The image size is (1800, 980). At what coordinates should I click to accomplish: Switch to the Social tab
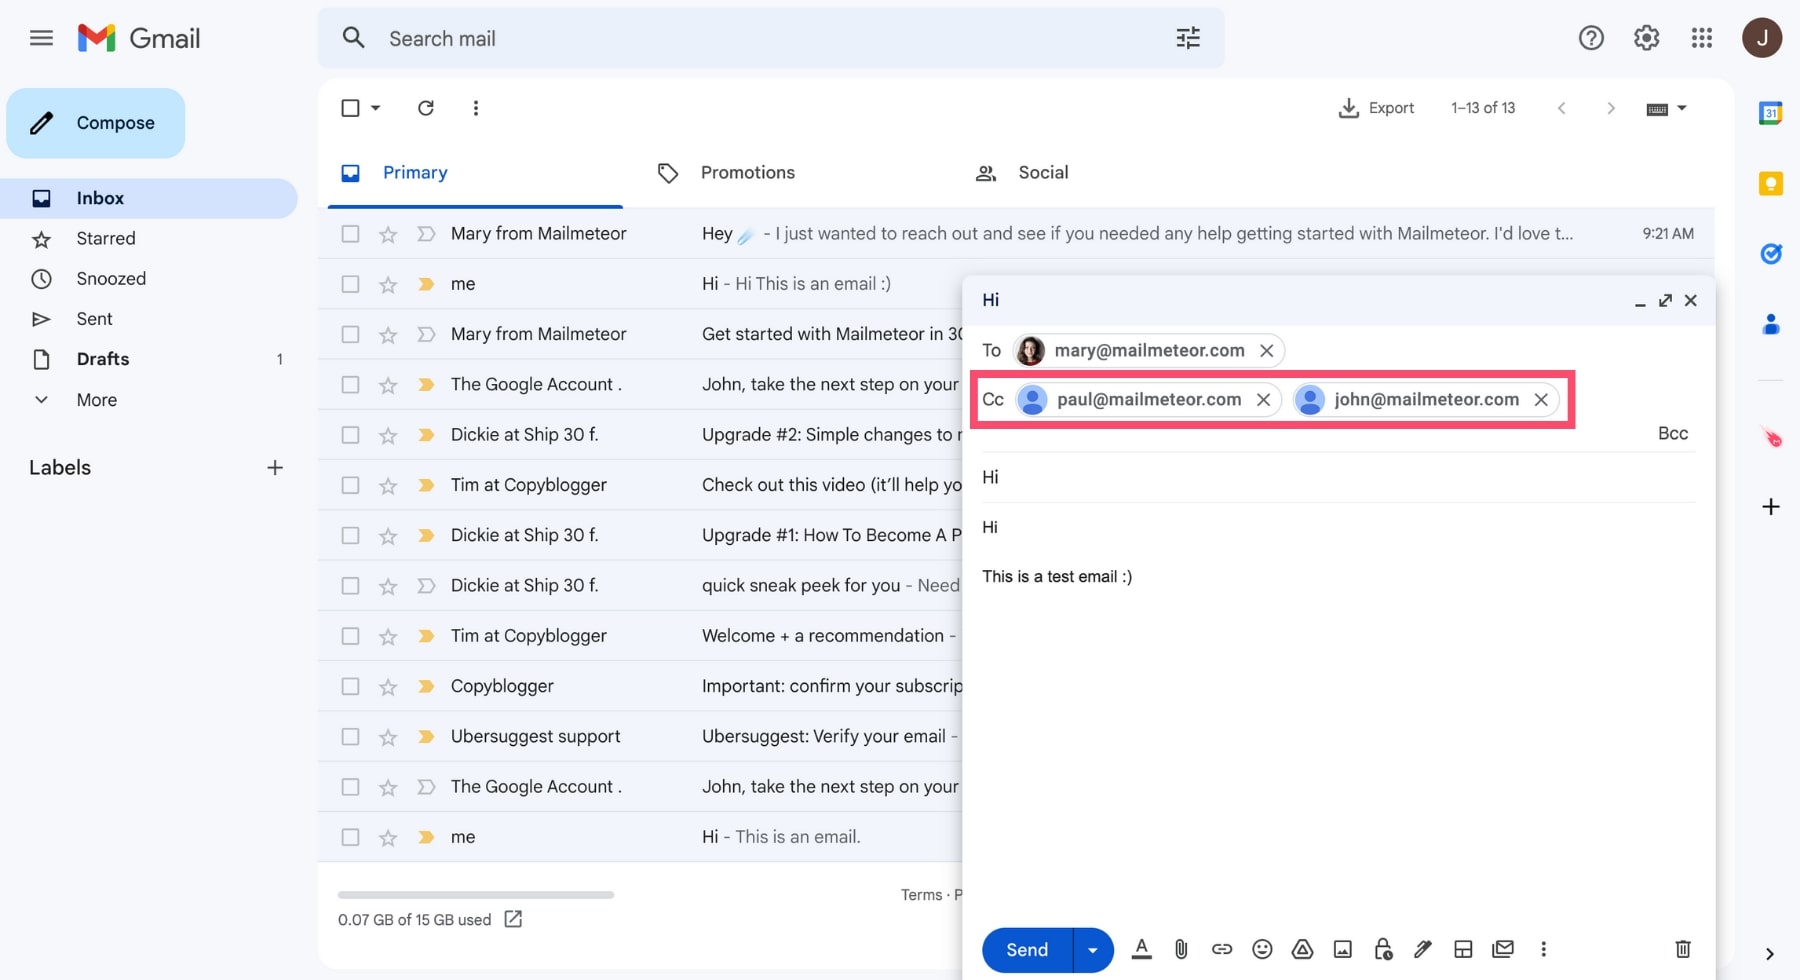pos(1043,172)
